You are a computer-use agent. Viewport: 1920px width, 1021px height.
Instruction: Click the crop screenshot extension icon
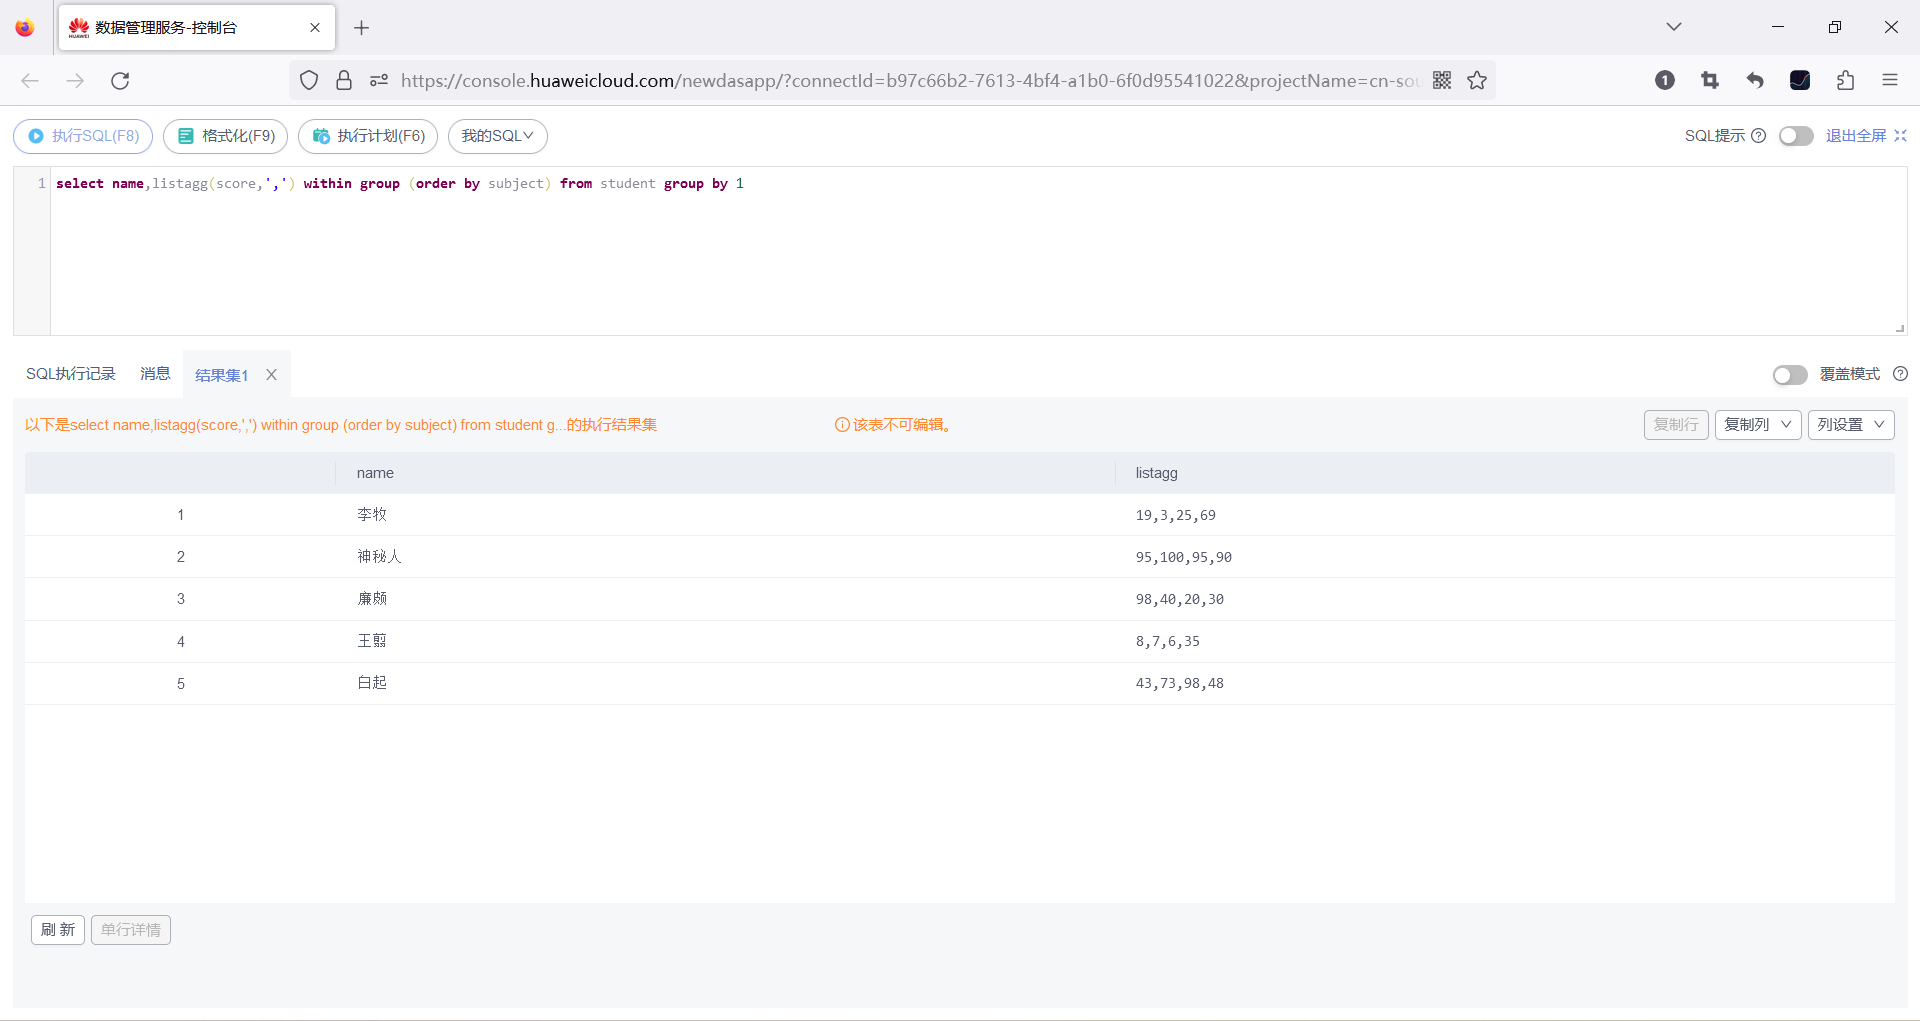[1710, 81]
